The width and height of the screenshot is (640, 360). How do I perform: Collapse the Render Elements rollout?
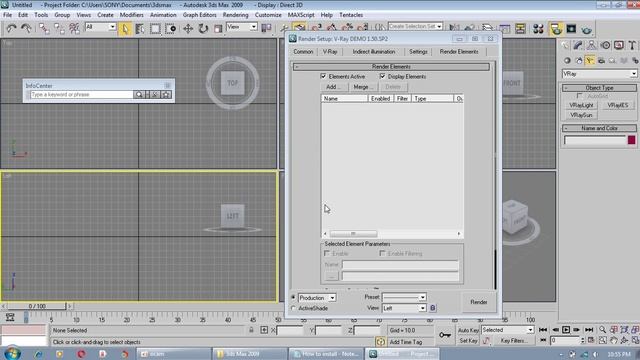pyautogui.click(x=391, y=67)
